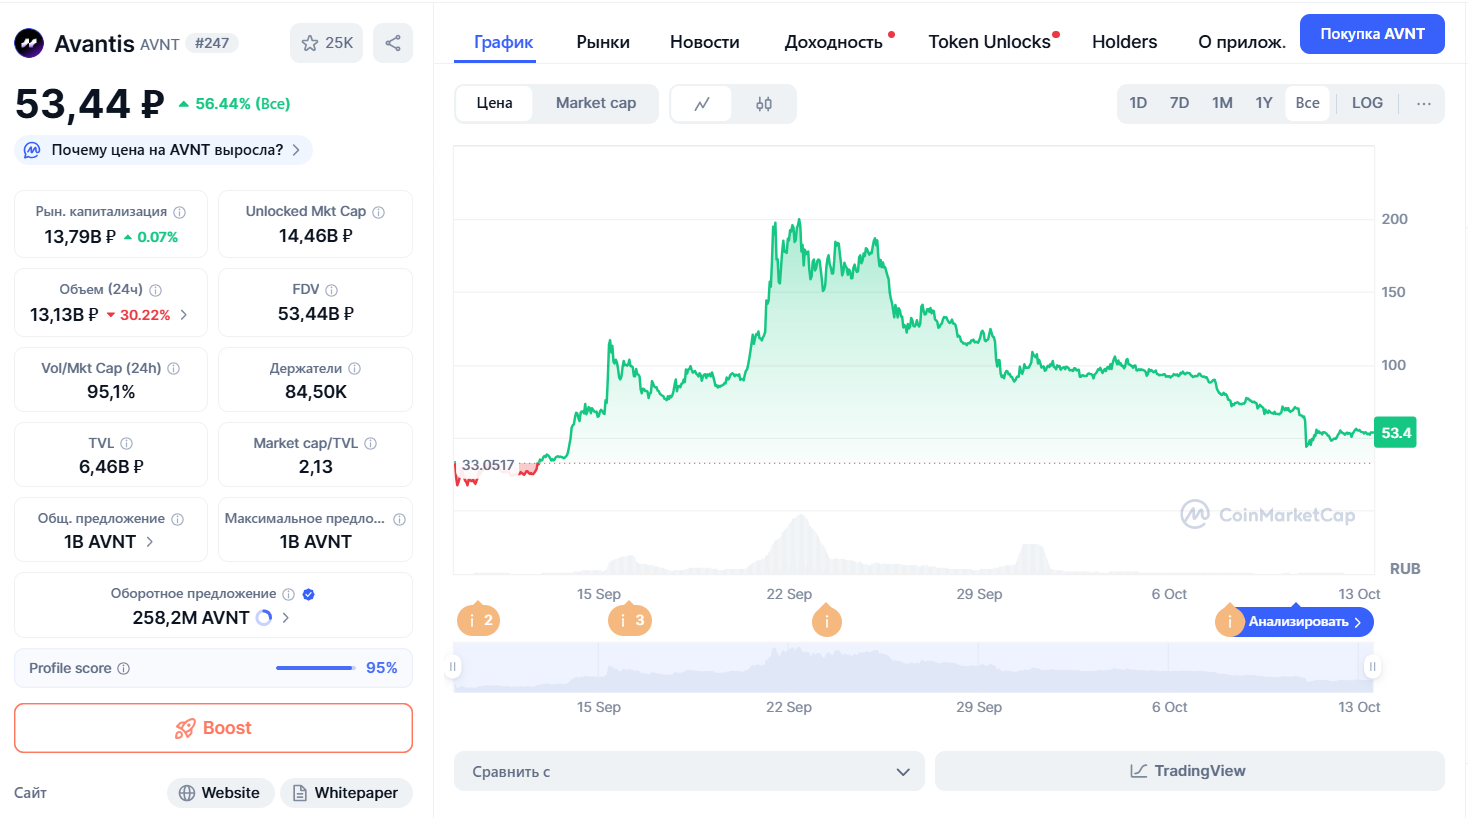The height and width of the screenshot is (818, 1468).
Task: Click the share icon button
Action: pyautogui.click(x=393, y=43)
